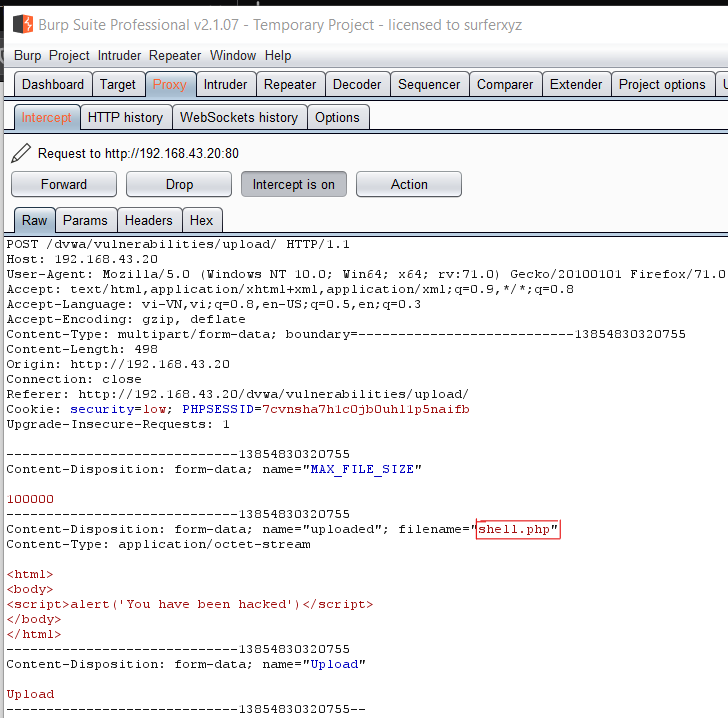Click the Referer header line
Screen dimensions: 728x718
click(x=238, y=394)
